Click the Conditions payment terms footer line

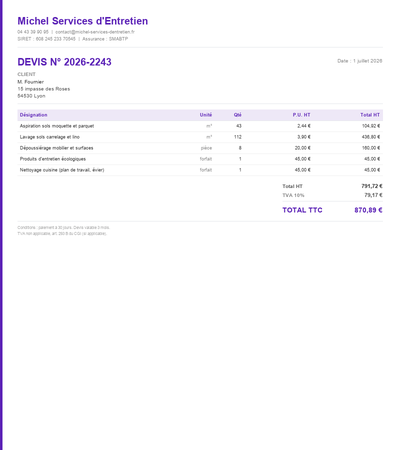(63, 228)
